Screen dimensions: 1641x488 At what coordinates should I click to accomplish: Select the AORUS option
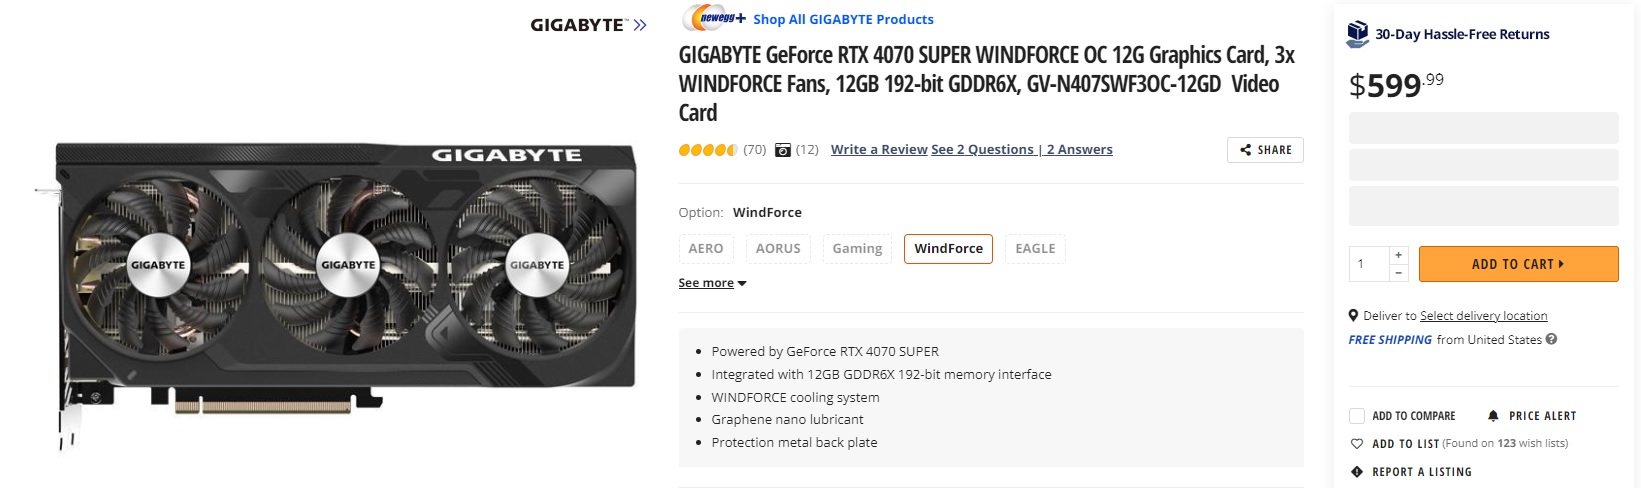[x=778, y=249]
